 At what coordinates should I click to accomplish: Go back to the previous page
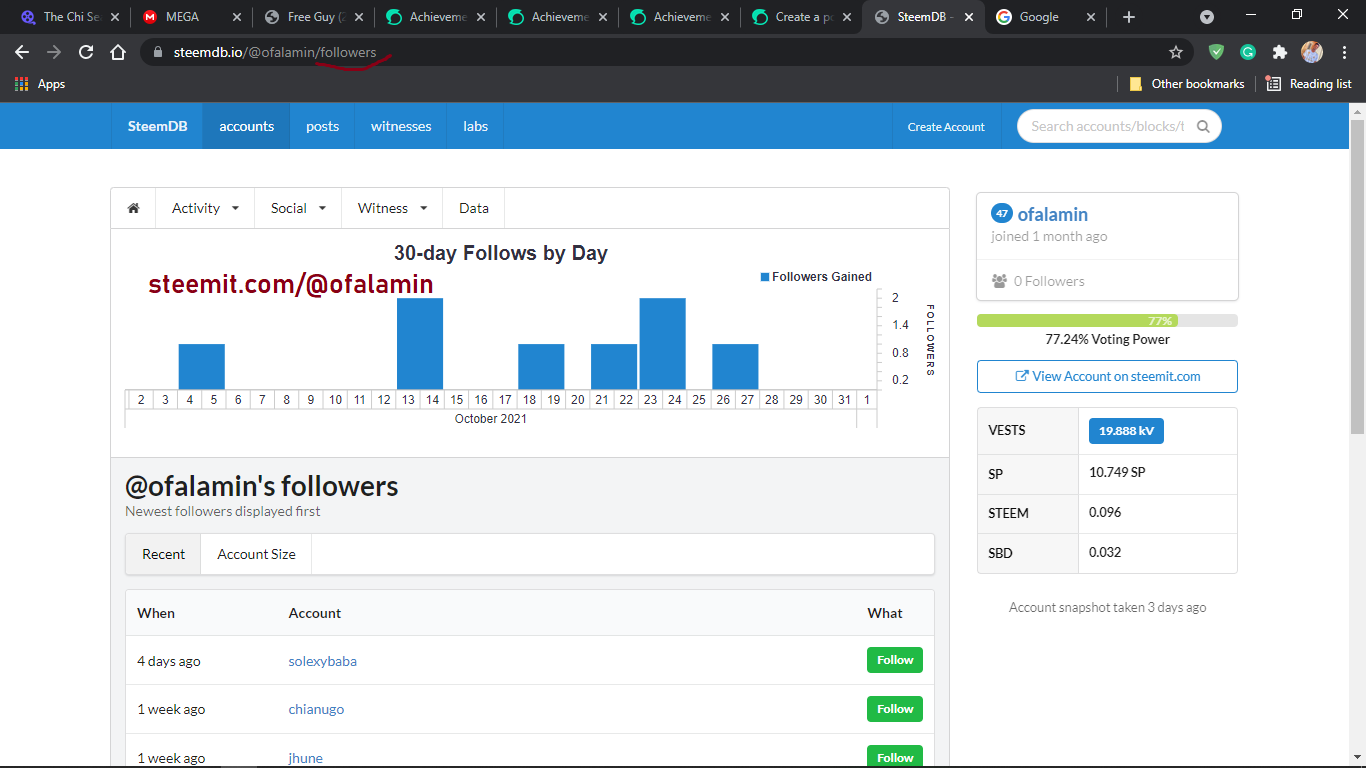click(22, 52)
